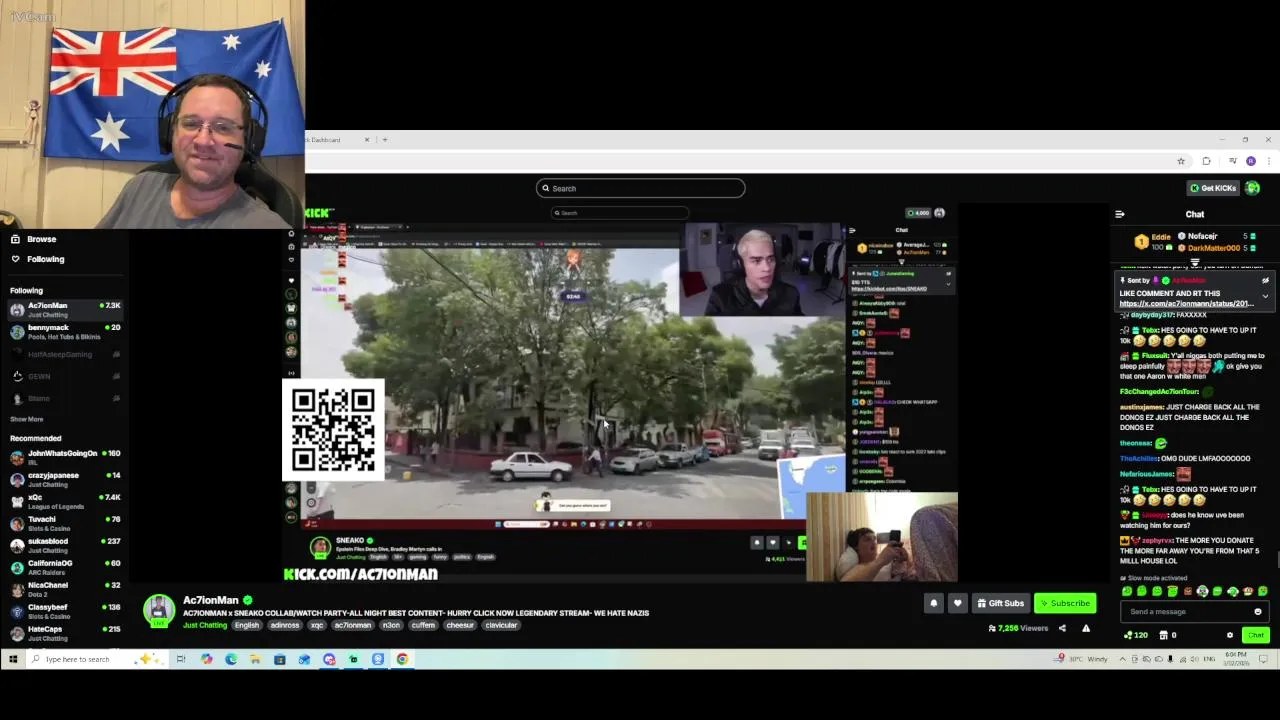Open a new browser tab
The width and height of the screenshot is (1280, 720).
[x=385, y=140]
